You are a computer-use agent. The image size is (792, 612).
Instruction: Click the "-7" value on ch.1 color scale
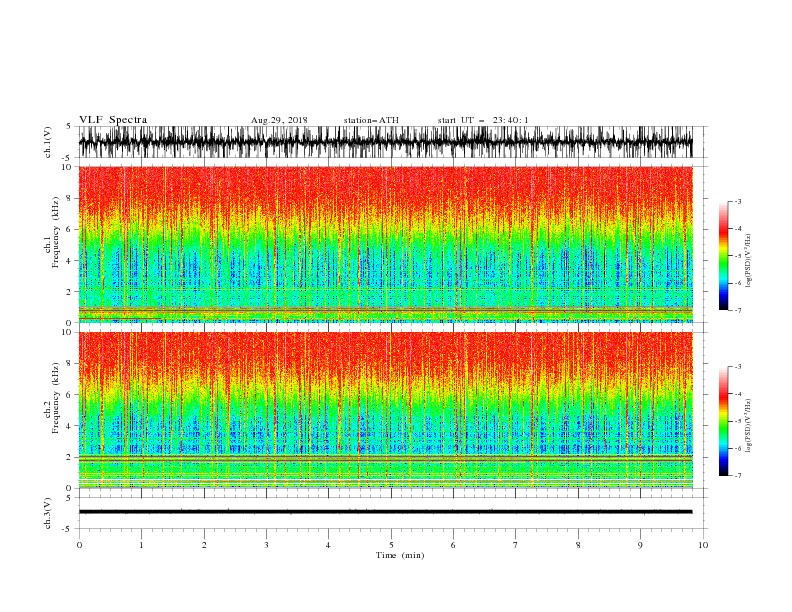[737, 311]
